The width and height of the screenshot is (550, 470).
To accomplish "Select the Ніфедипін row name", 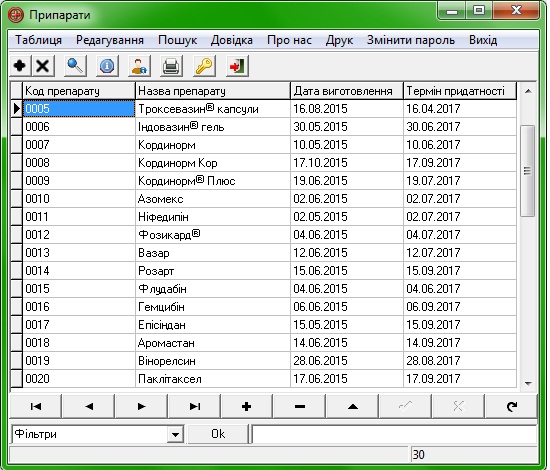I will pyautogui.click(x=213, y=217).
